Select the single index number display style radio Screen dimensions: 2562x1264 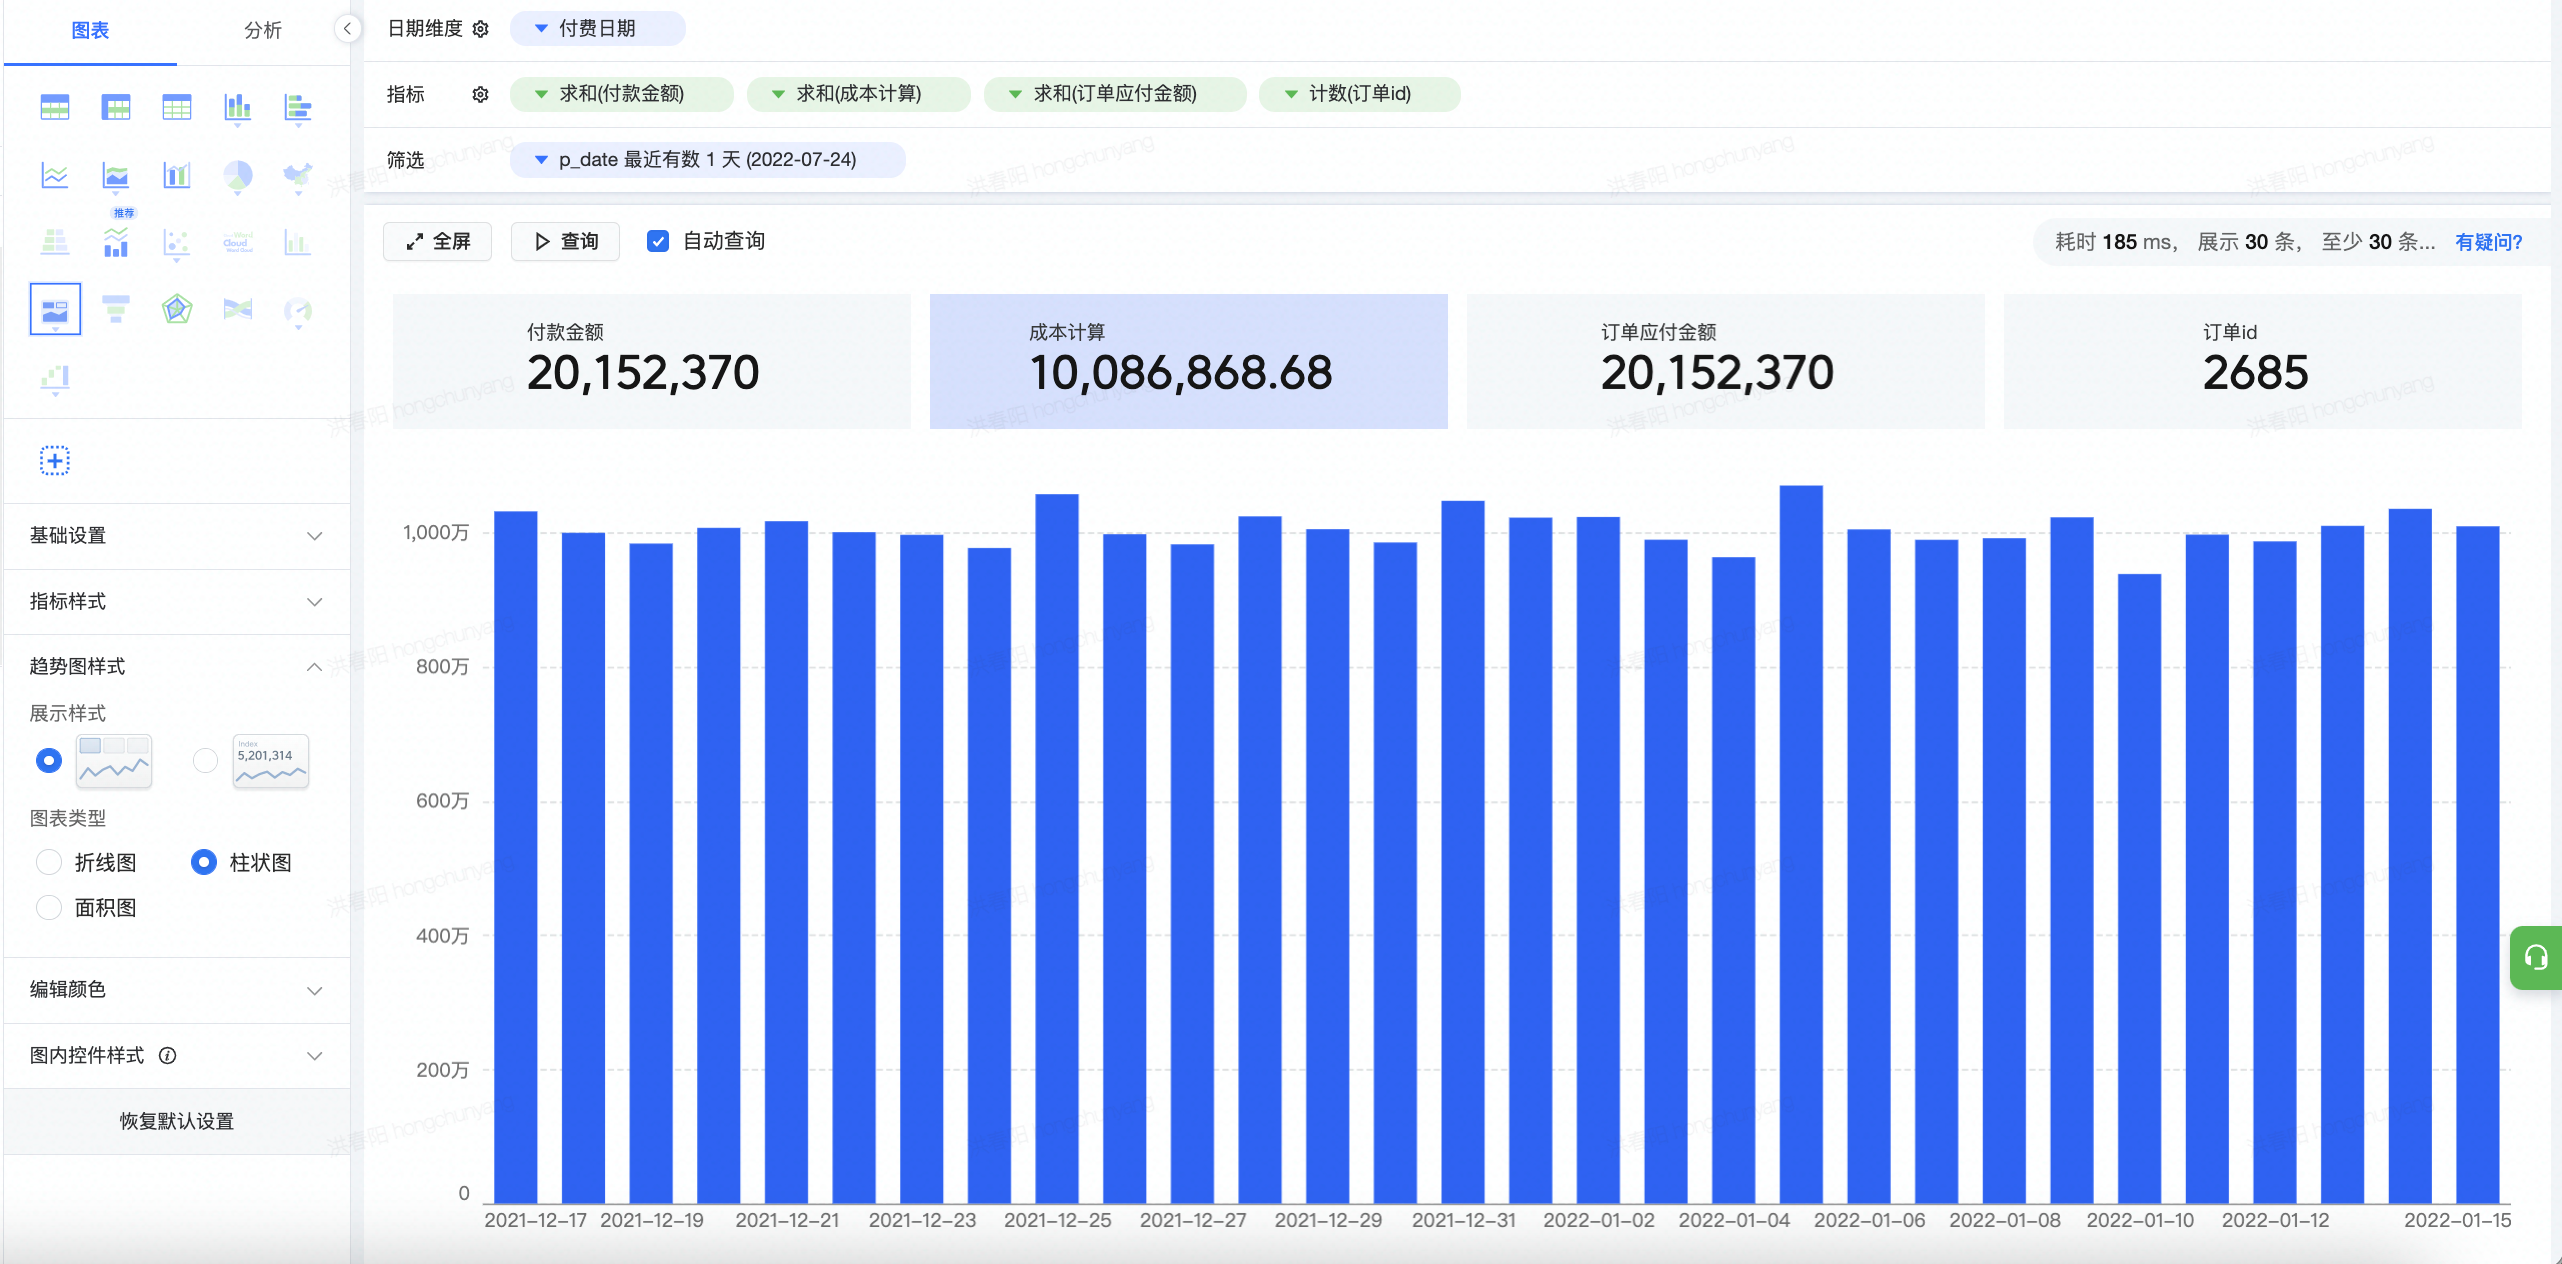pyautogui.click(x=205, y=761)
